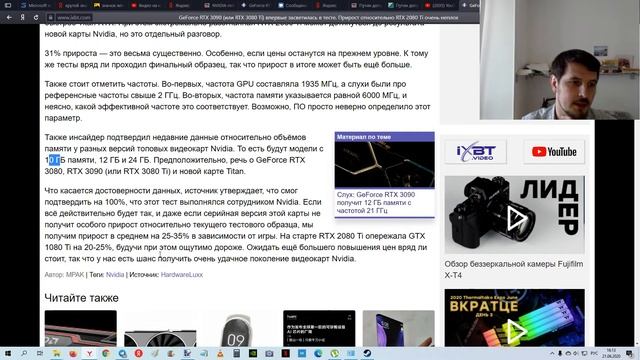Image resolution: width=640 pixels, height=360 pixels.
Task: Play the "ЛИДЕР" camera video thumbnail
Action: click(515, 215)
